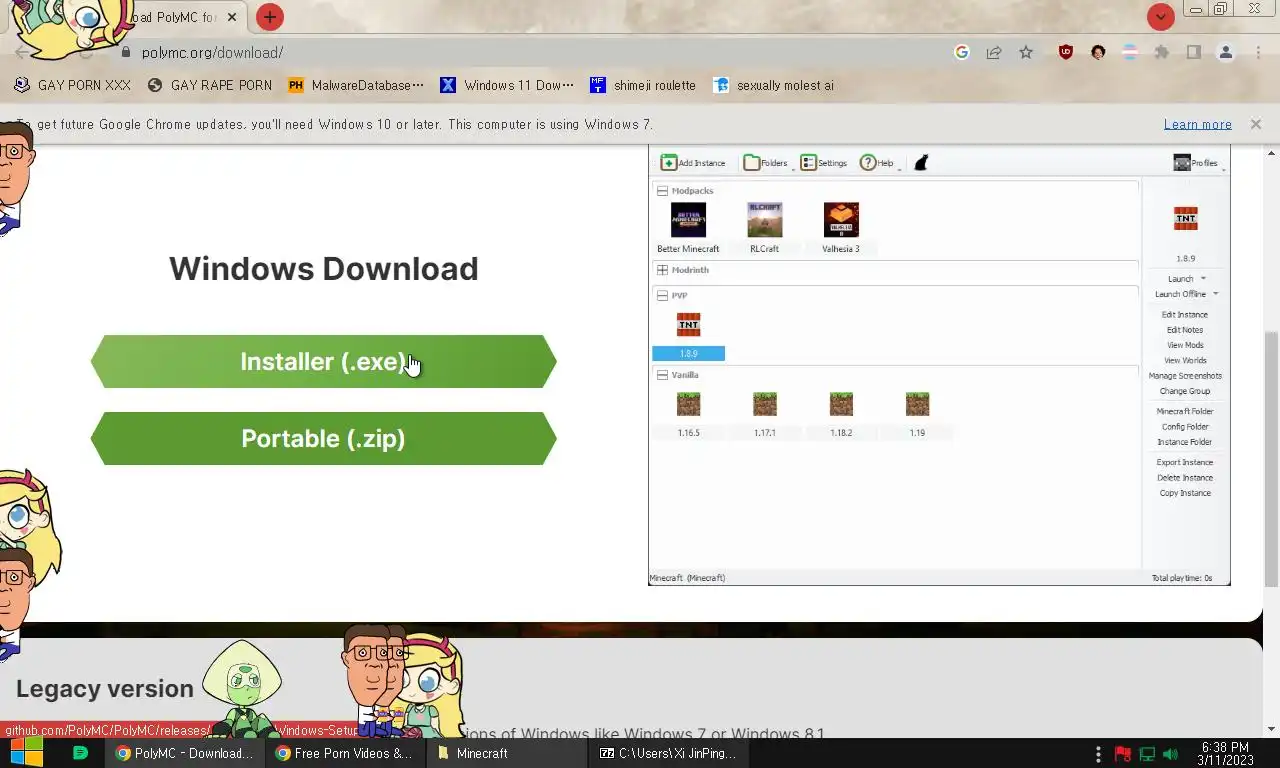Click Settings in the PolyMC screenshot
This screenshot has width=1280, height=768.
pyautogui.click(x=824, y=162)
